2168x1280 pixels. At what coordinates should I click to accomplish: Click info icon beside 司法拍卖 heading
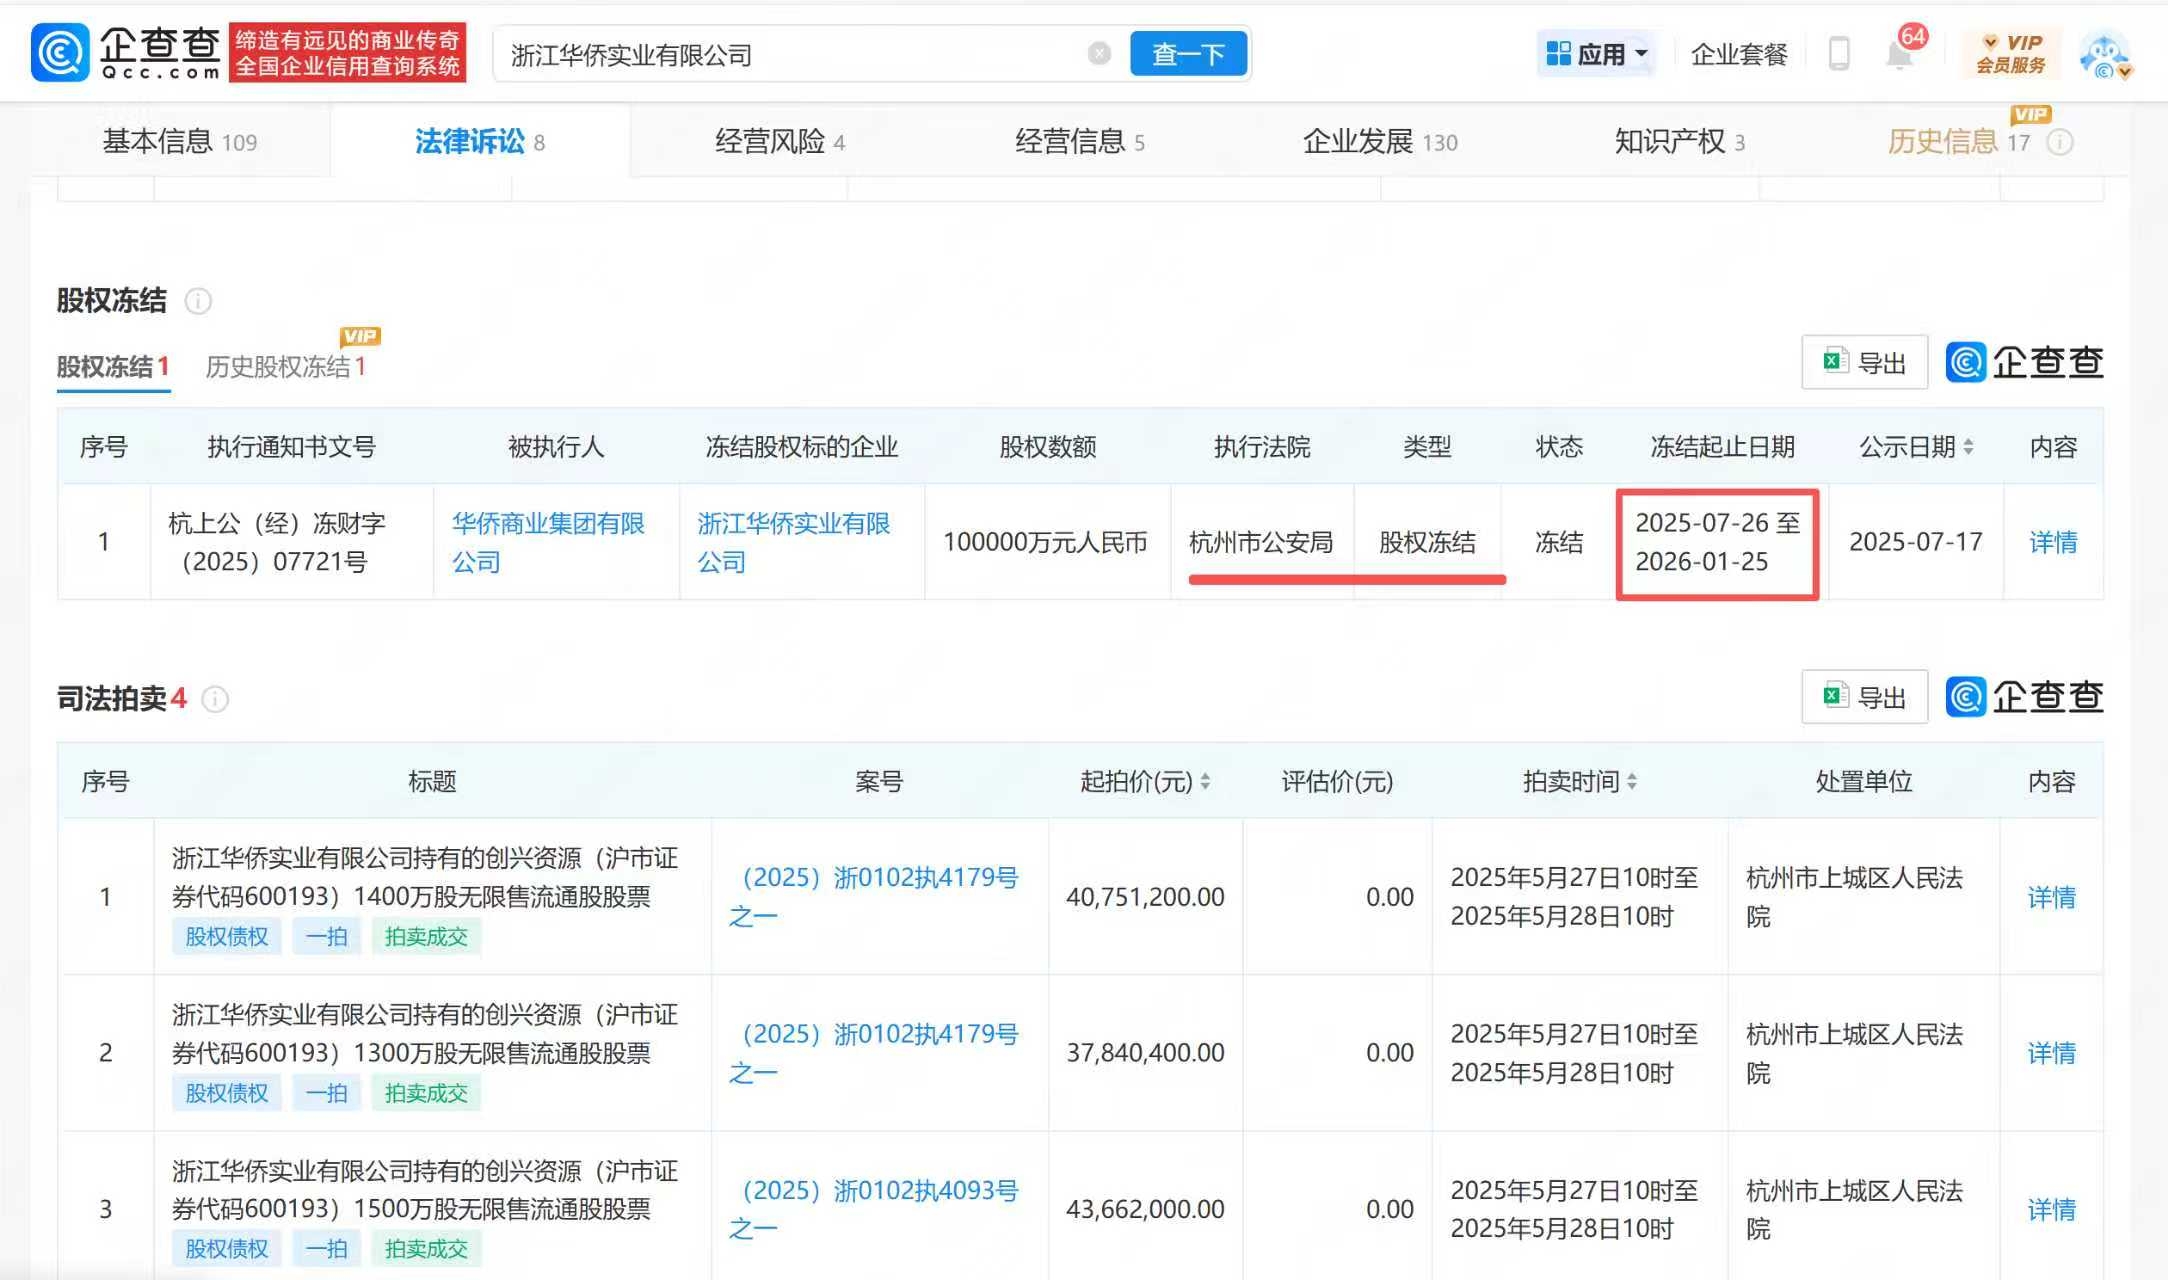[x=215, y=699]
